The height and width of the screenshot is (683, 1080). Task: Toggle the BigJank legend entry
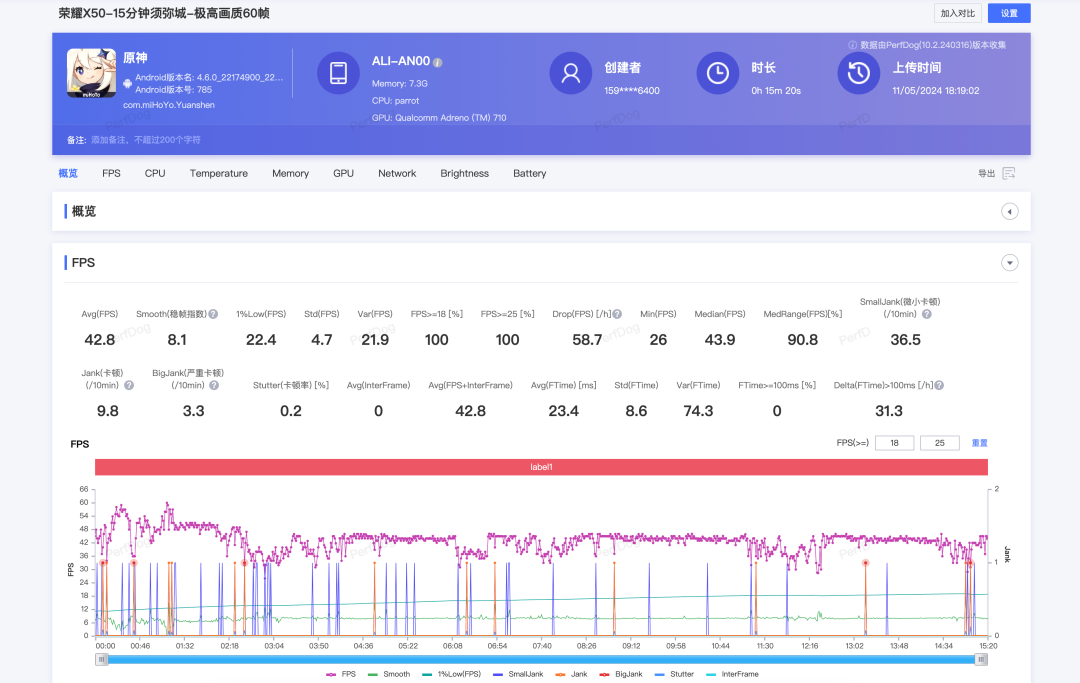click(624, 674)
